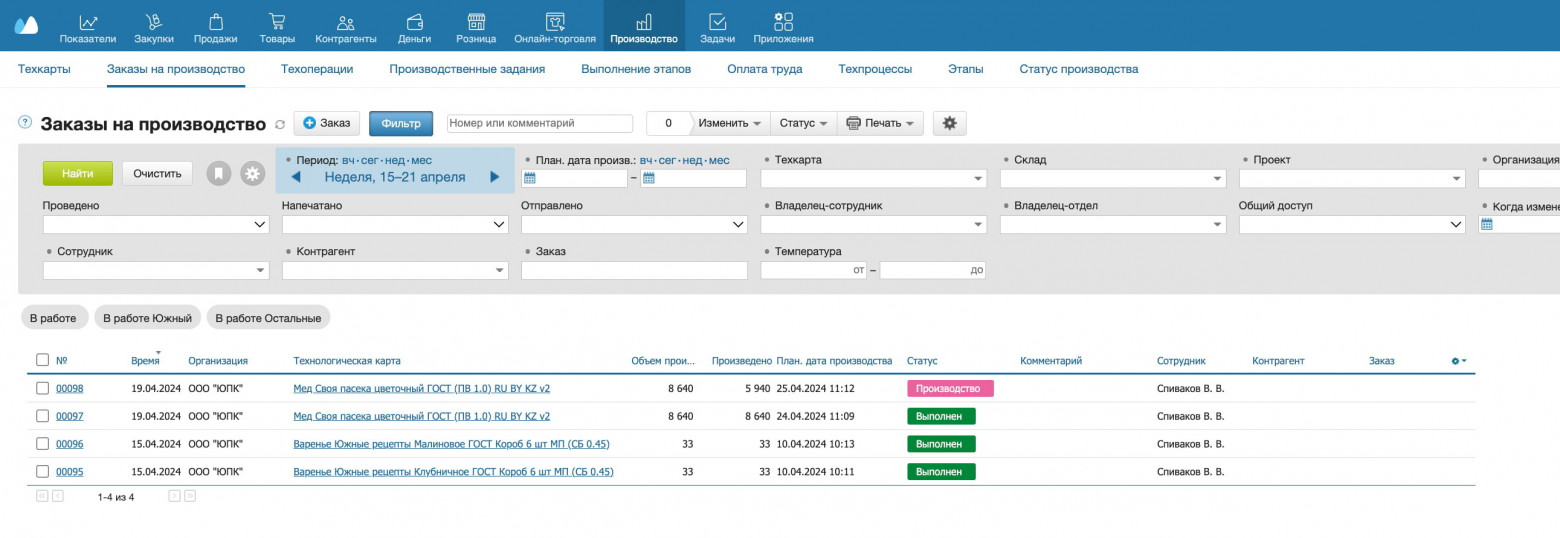Open the Показатели section icon
This screenshot has height=538, width=1560.
click(88, 22)
